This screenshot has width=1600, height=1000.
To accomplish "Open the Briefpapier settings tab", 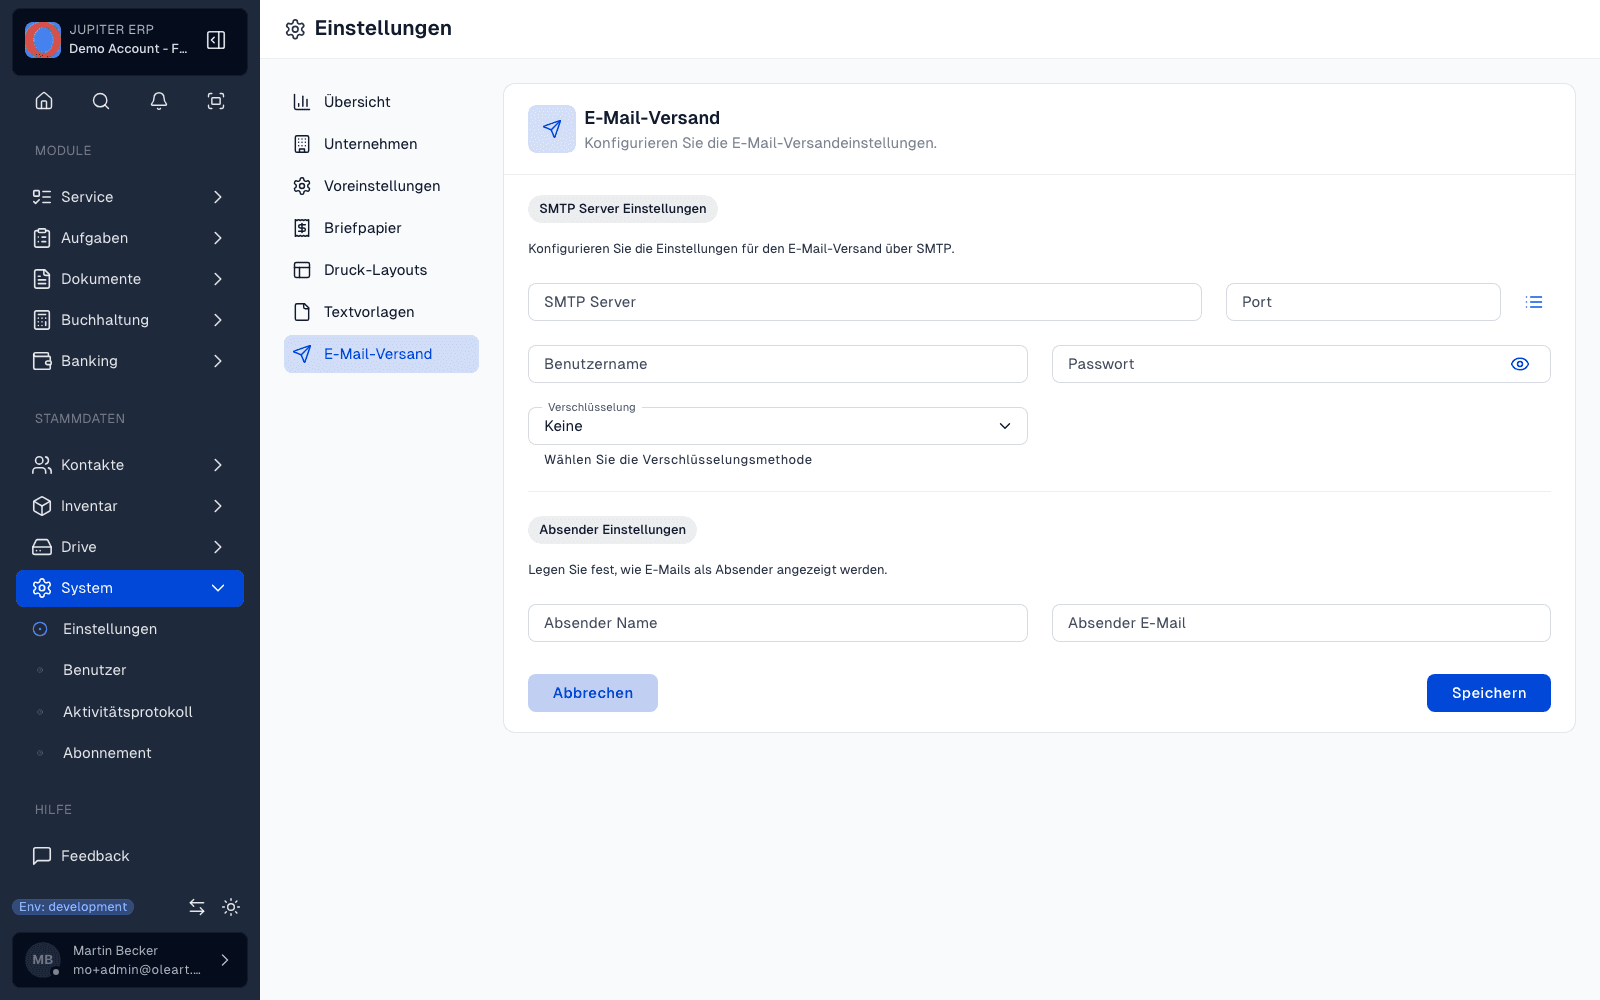I will tap(381, 228).
